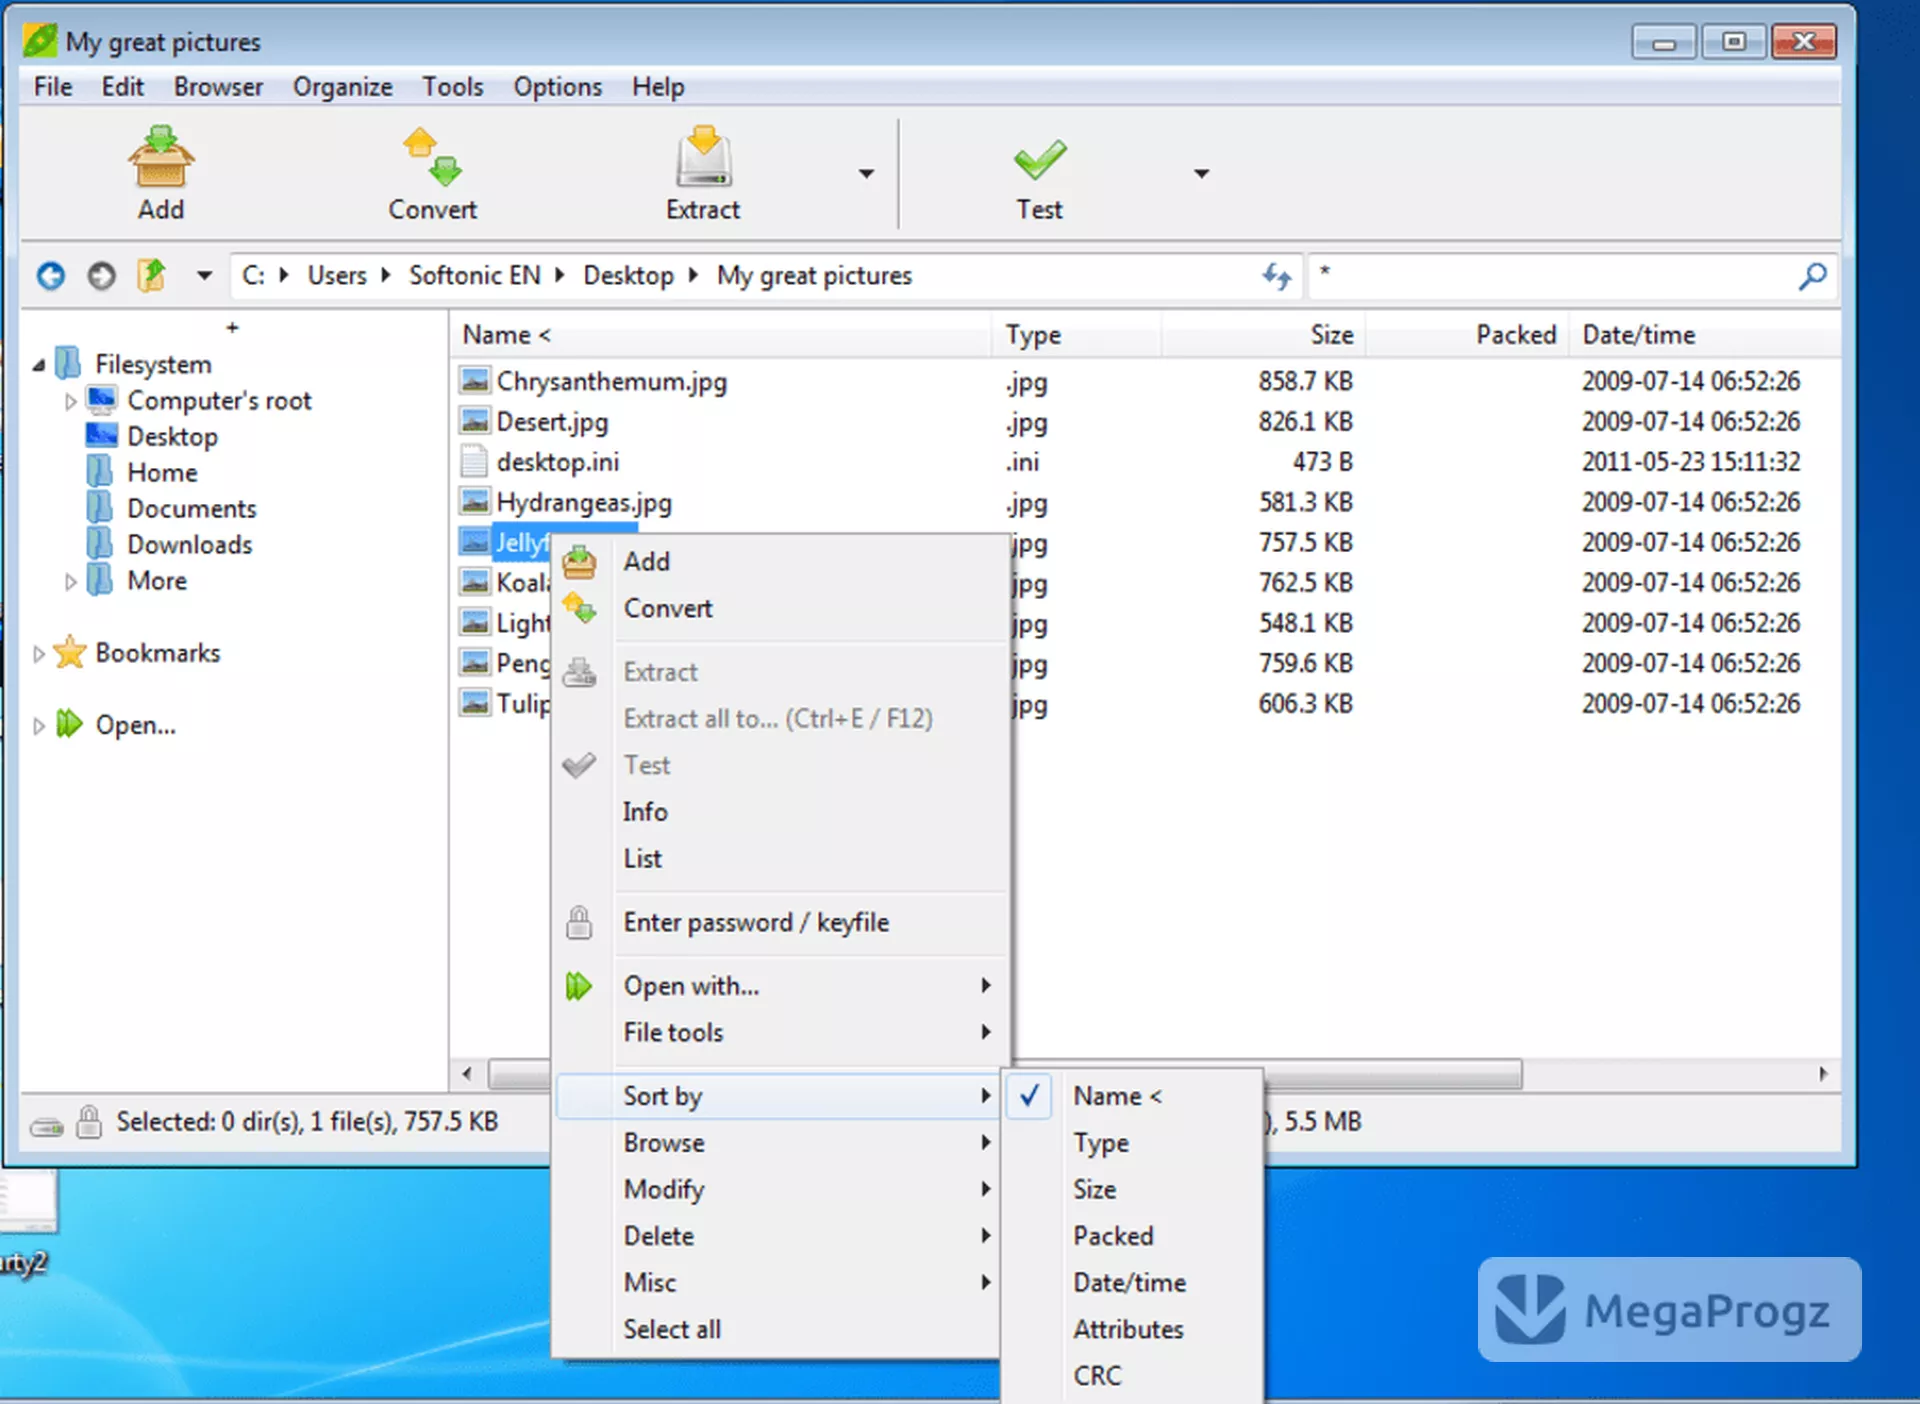Screen dimensions: 1920x1404
Task: Go back with the blue arrow
Action: 51,275
